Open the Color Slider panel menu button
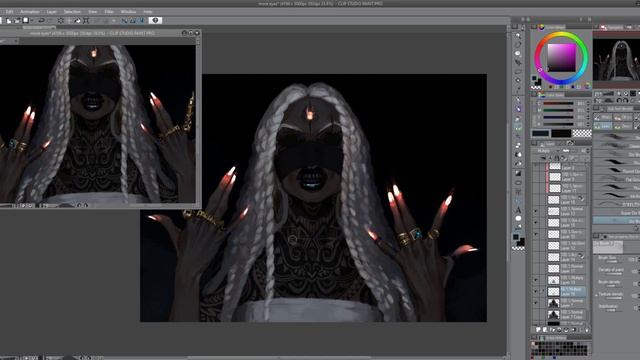Viewport: 640px width, 360px height. (x=534, y=95)
